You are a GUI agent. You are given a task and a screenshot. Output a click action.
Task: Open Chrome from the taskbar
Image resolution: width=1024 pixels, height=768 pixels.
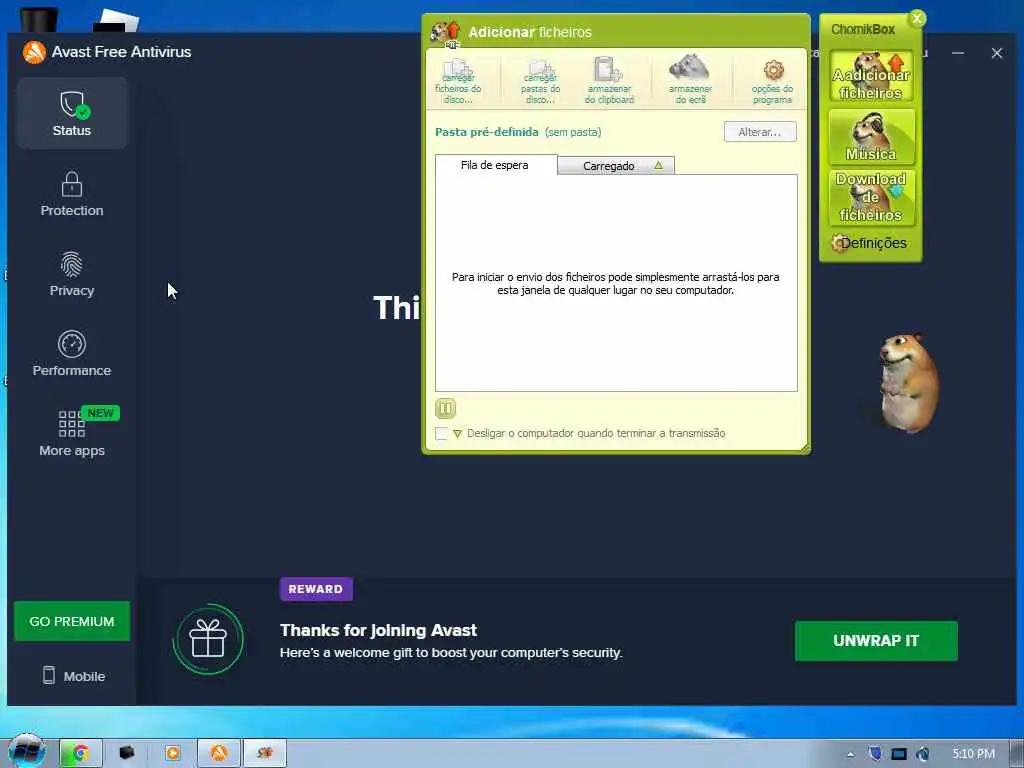pyautogui.click(x=81, y=753)
